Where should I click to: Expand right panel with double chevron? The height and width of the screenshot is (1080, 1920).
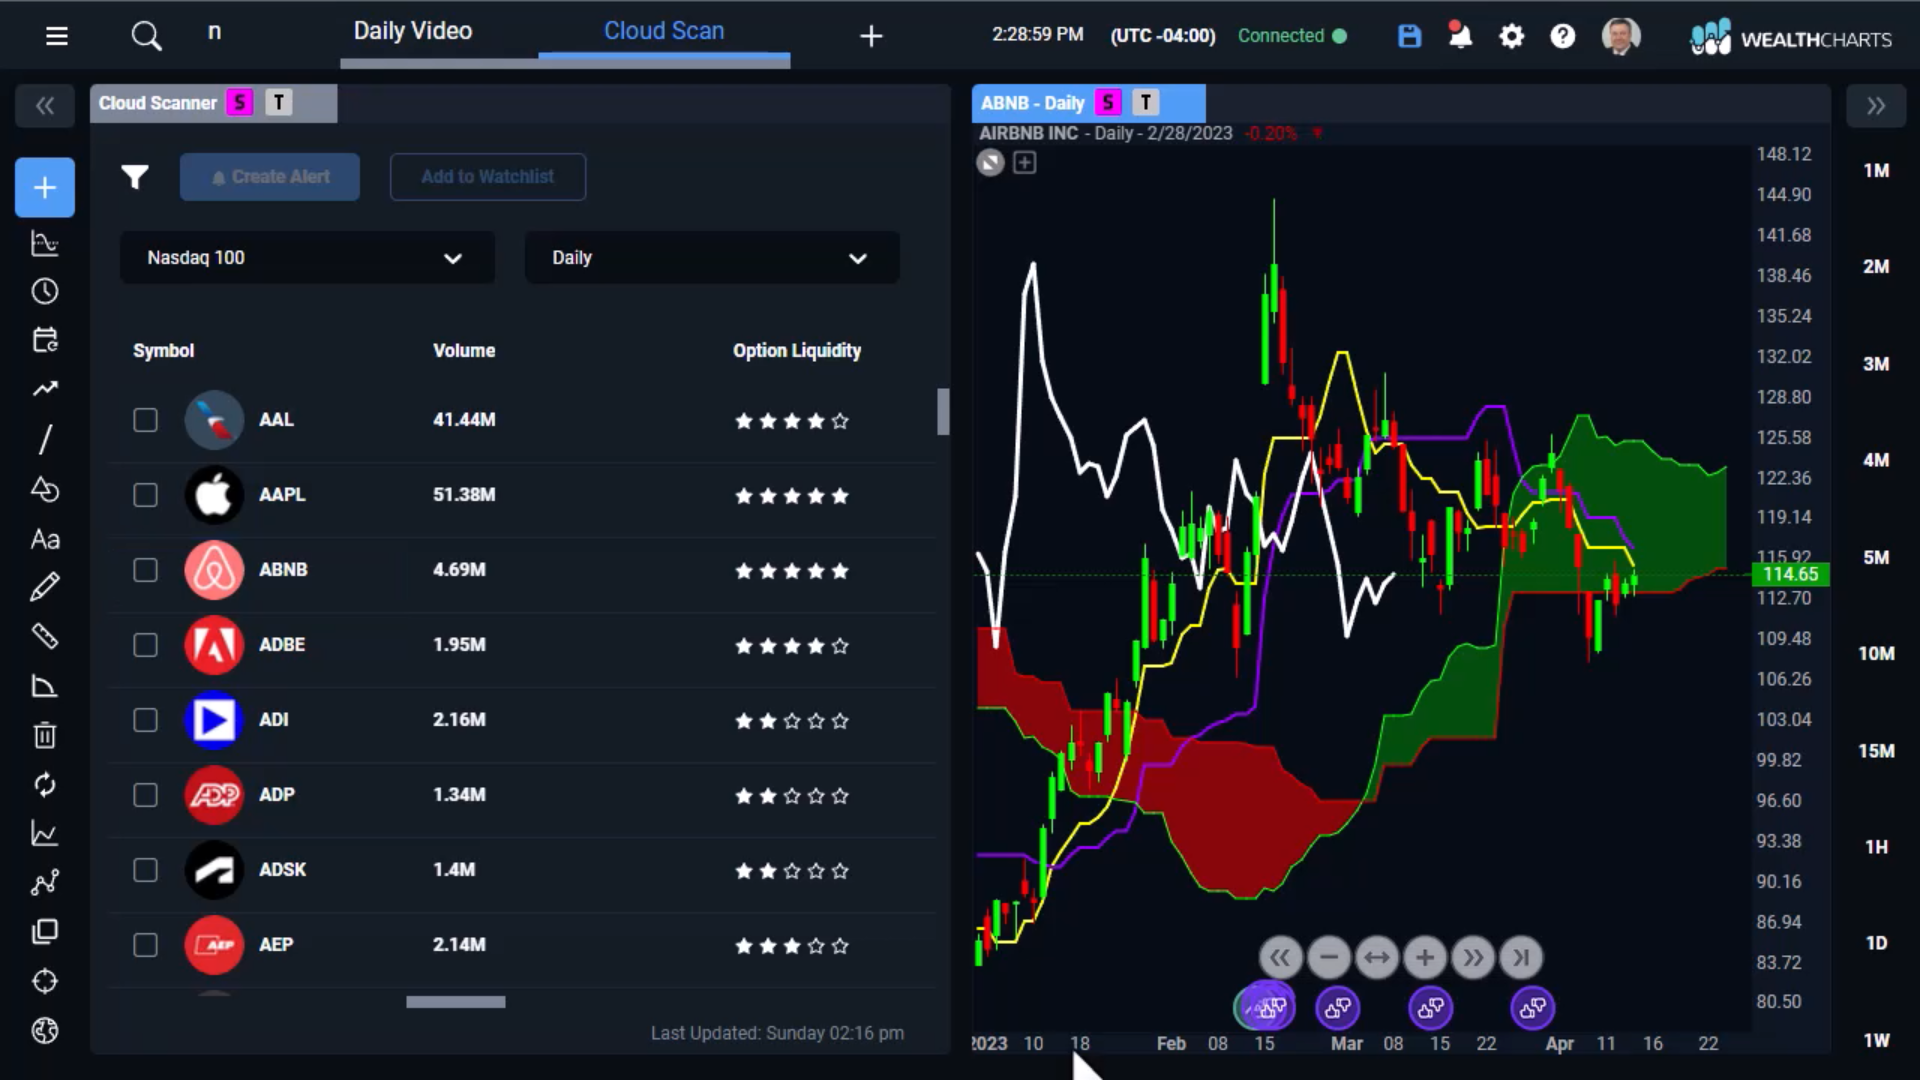[x=1876, y=106]
